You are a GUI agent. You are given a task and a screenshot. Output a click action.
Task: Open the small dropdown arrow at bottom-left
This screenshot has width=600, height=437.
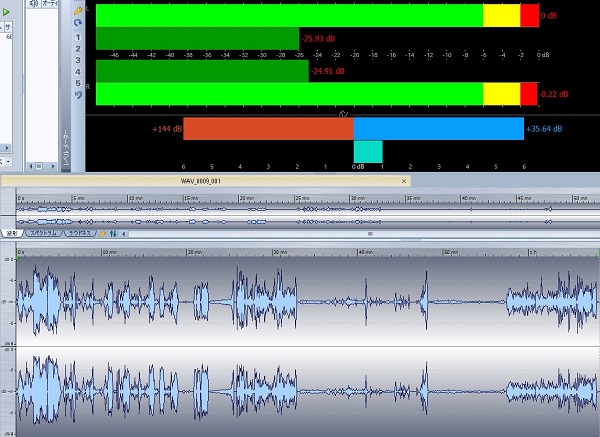click(x=8, y=162)
